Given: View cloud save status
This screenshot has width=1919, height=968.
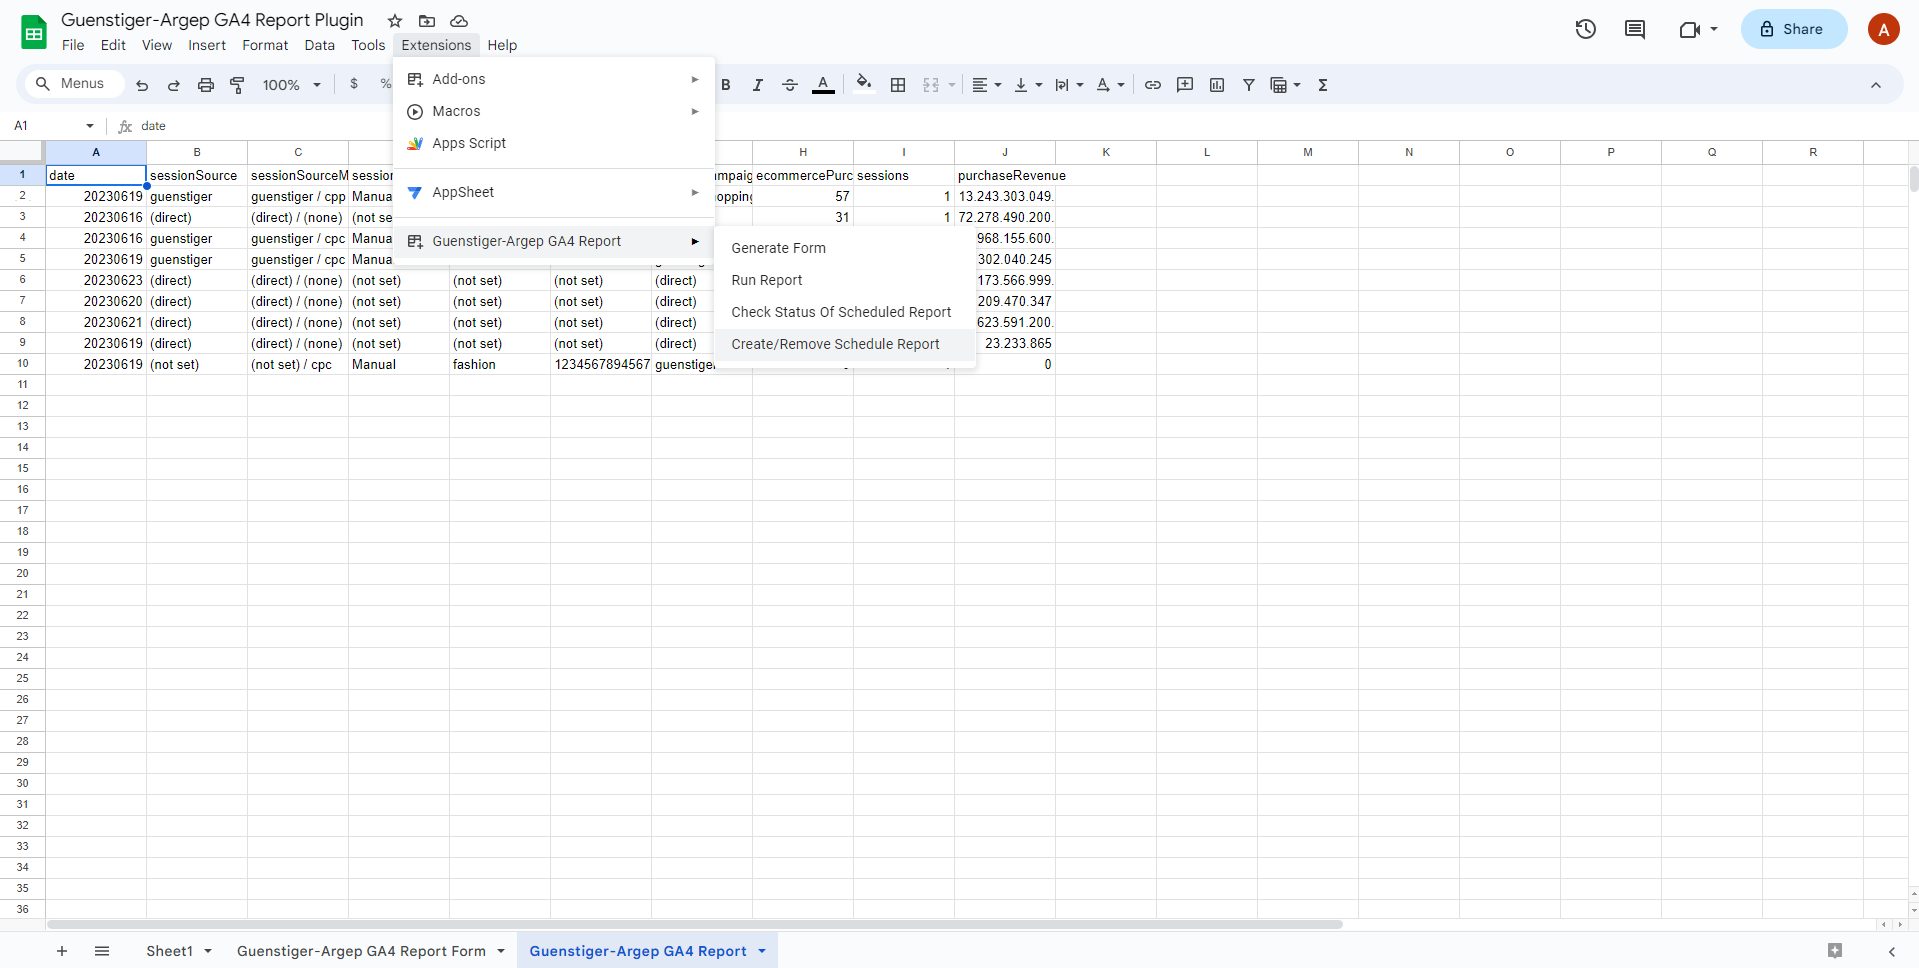Looking at the screenshot, I should (459, 21).
